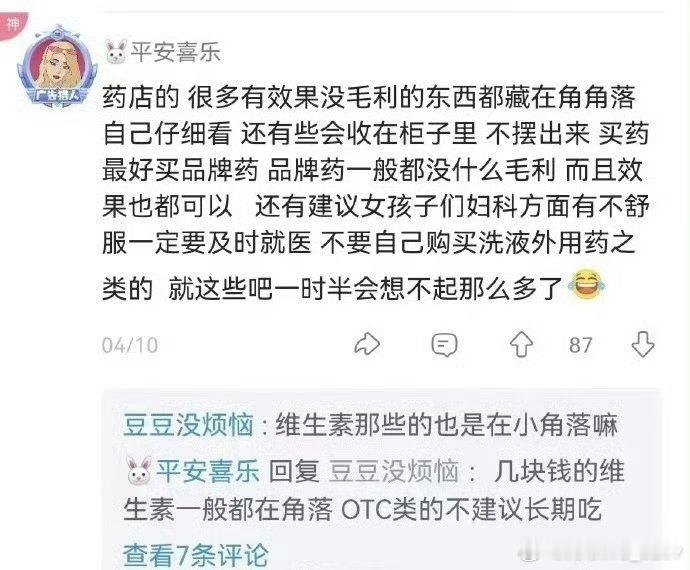
Task: Select the main comment text about 药店
Action: (375, 194)
